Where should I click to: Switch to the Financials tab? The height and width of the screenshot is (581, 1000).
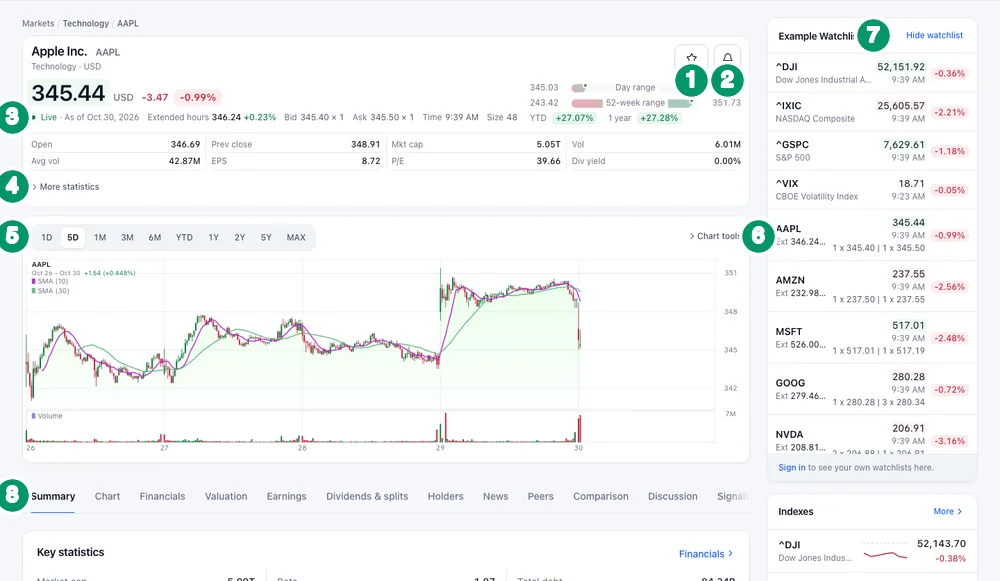[162, 496]
